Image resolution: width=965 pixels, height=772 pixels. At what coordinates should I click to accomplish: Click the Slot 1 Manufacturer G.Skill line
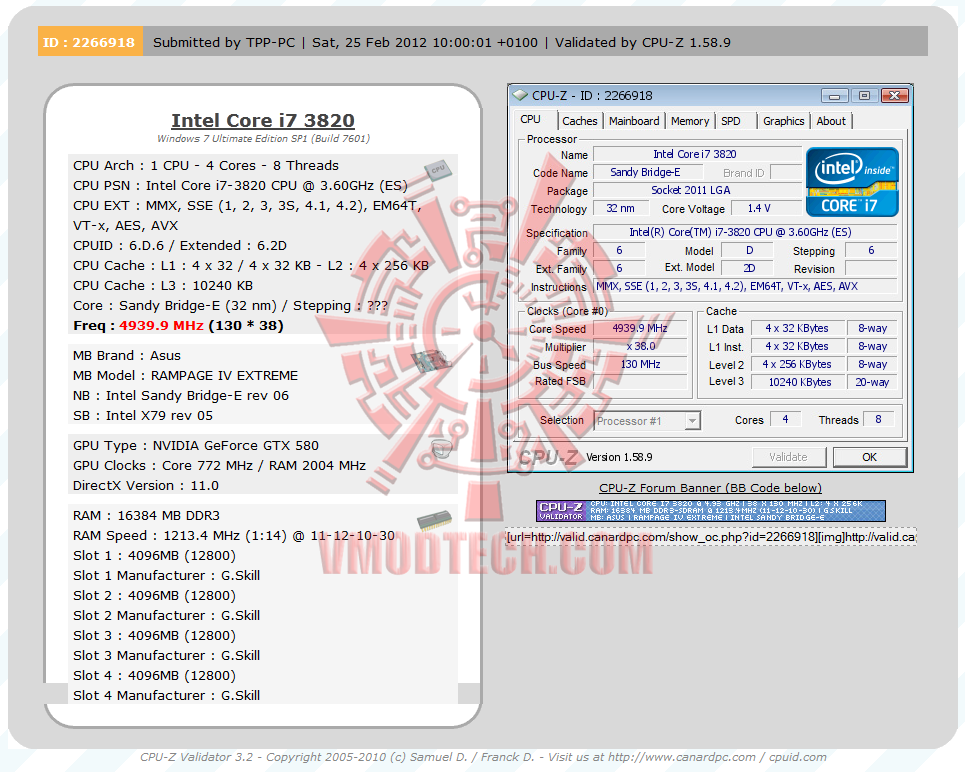(x=166, y=576)
